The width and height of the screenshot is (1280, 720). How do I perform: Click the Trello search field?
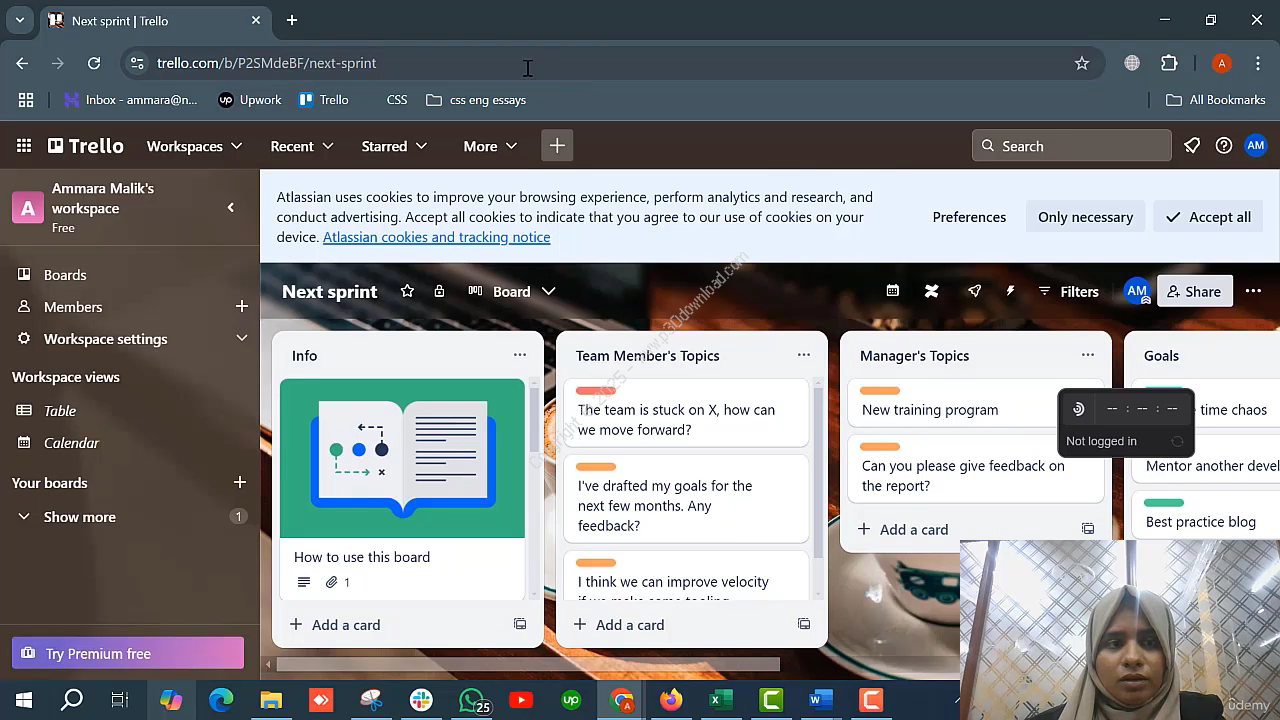click(x=1071, y=146)
